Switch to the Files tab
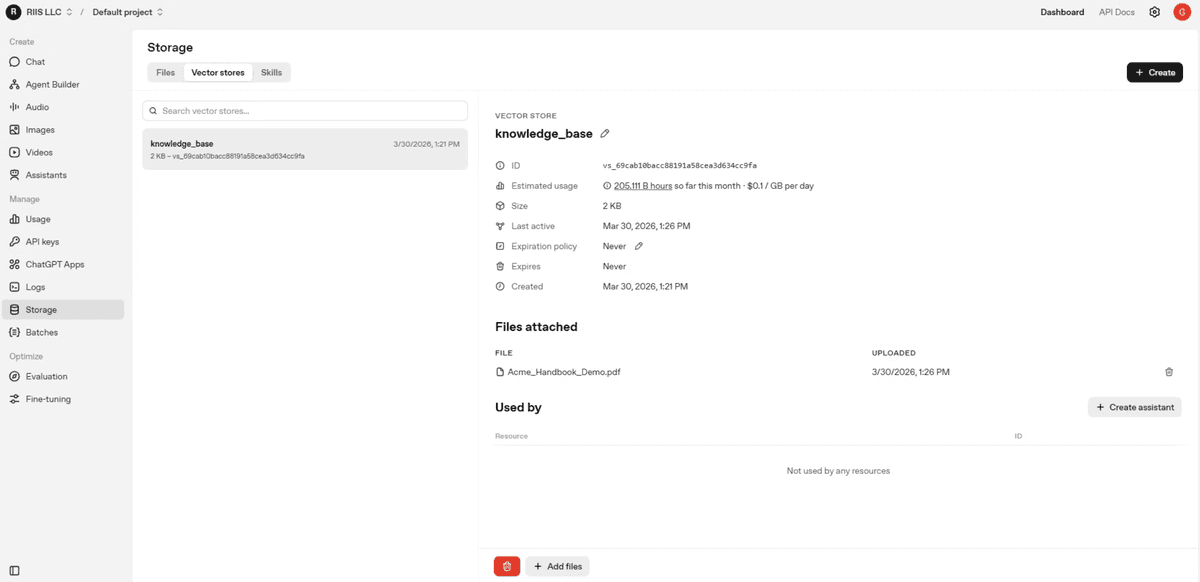Image resolution: width=1200 pixels, height=582 pixels. click(x=165, y=72)
